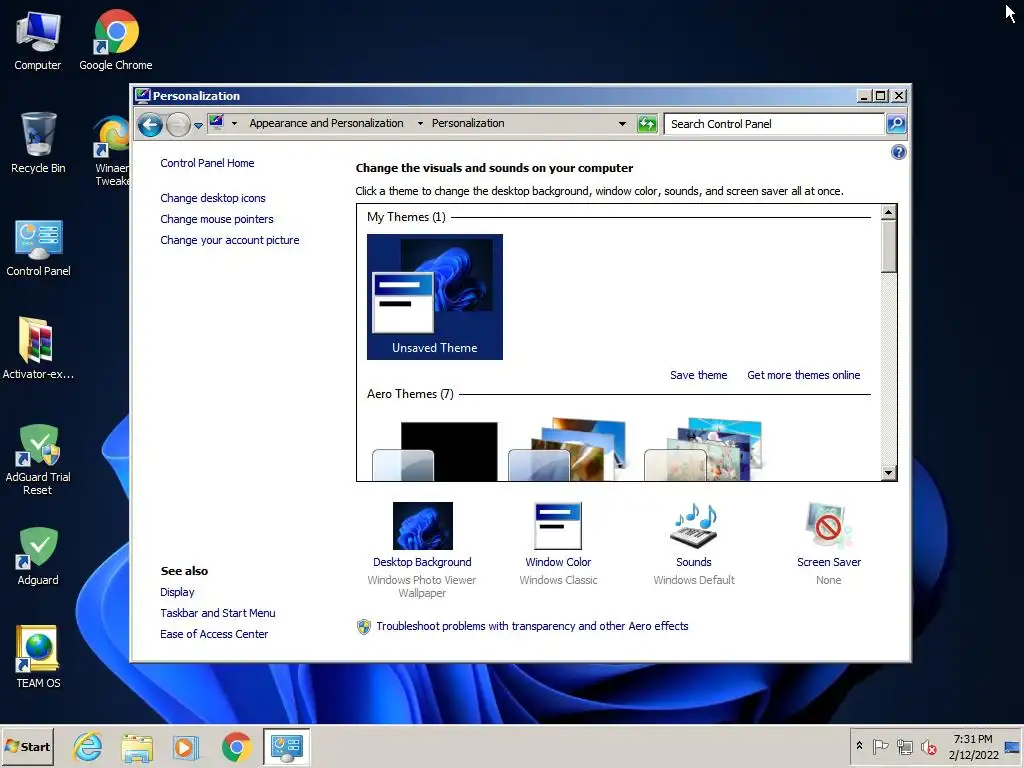This screenshot has width=1024, height=768.
Task: Select the Computer desktop icon
Action: point(38,40)
